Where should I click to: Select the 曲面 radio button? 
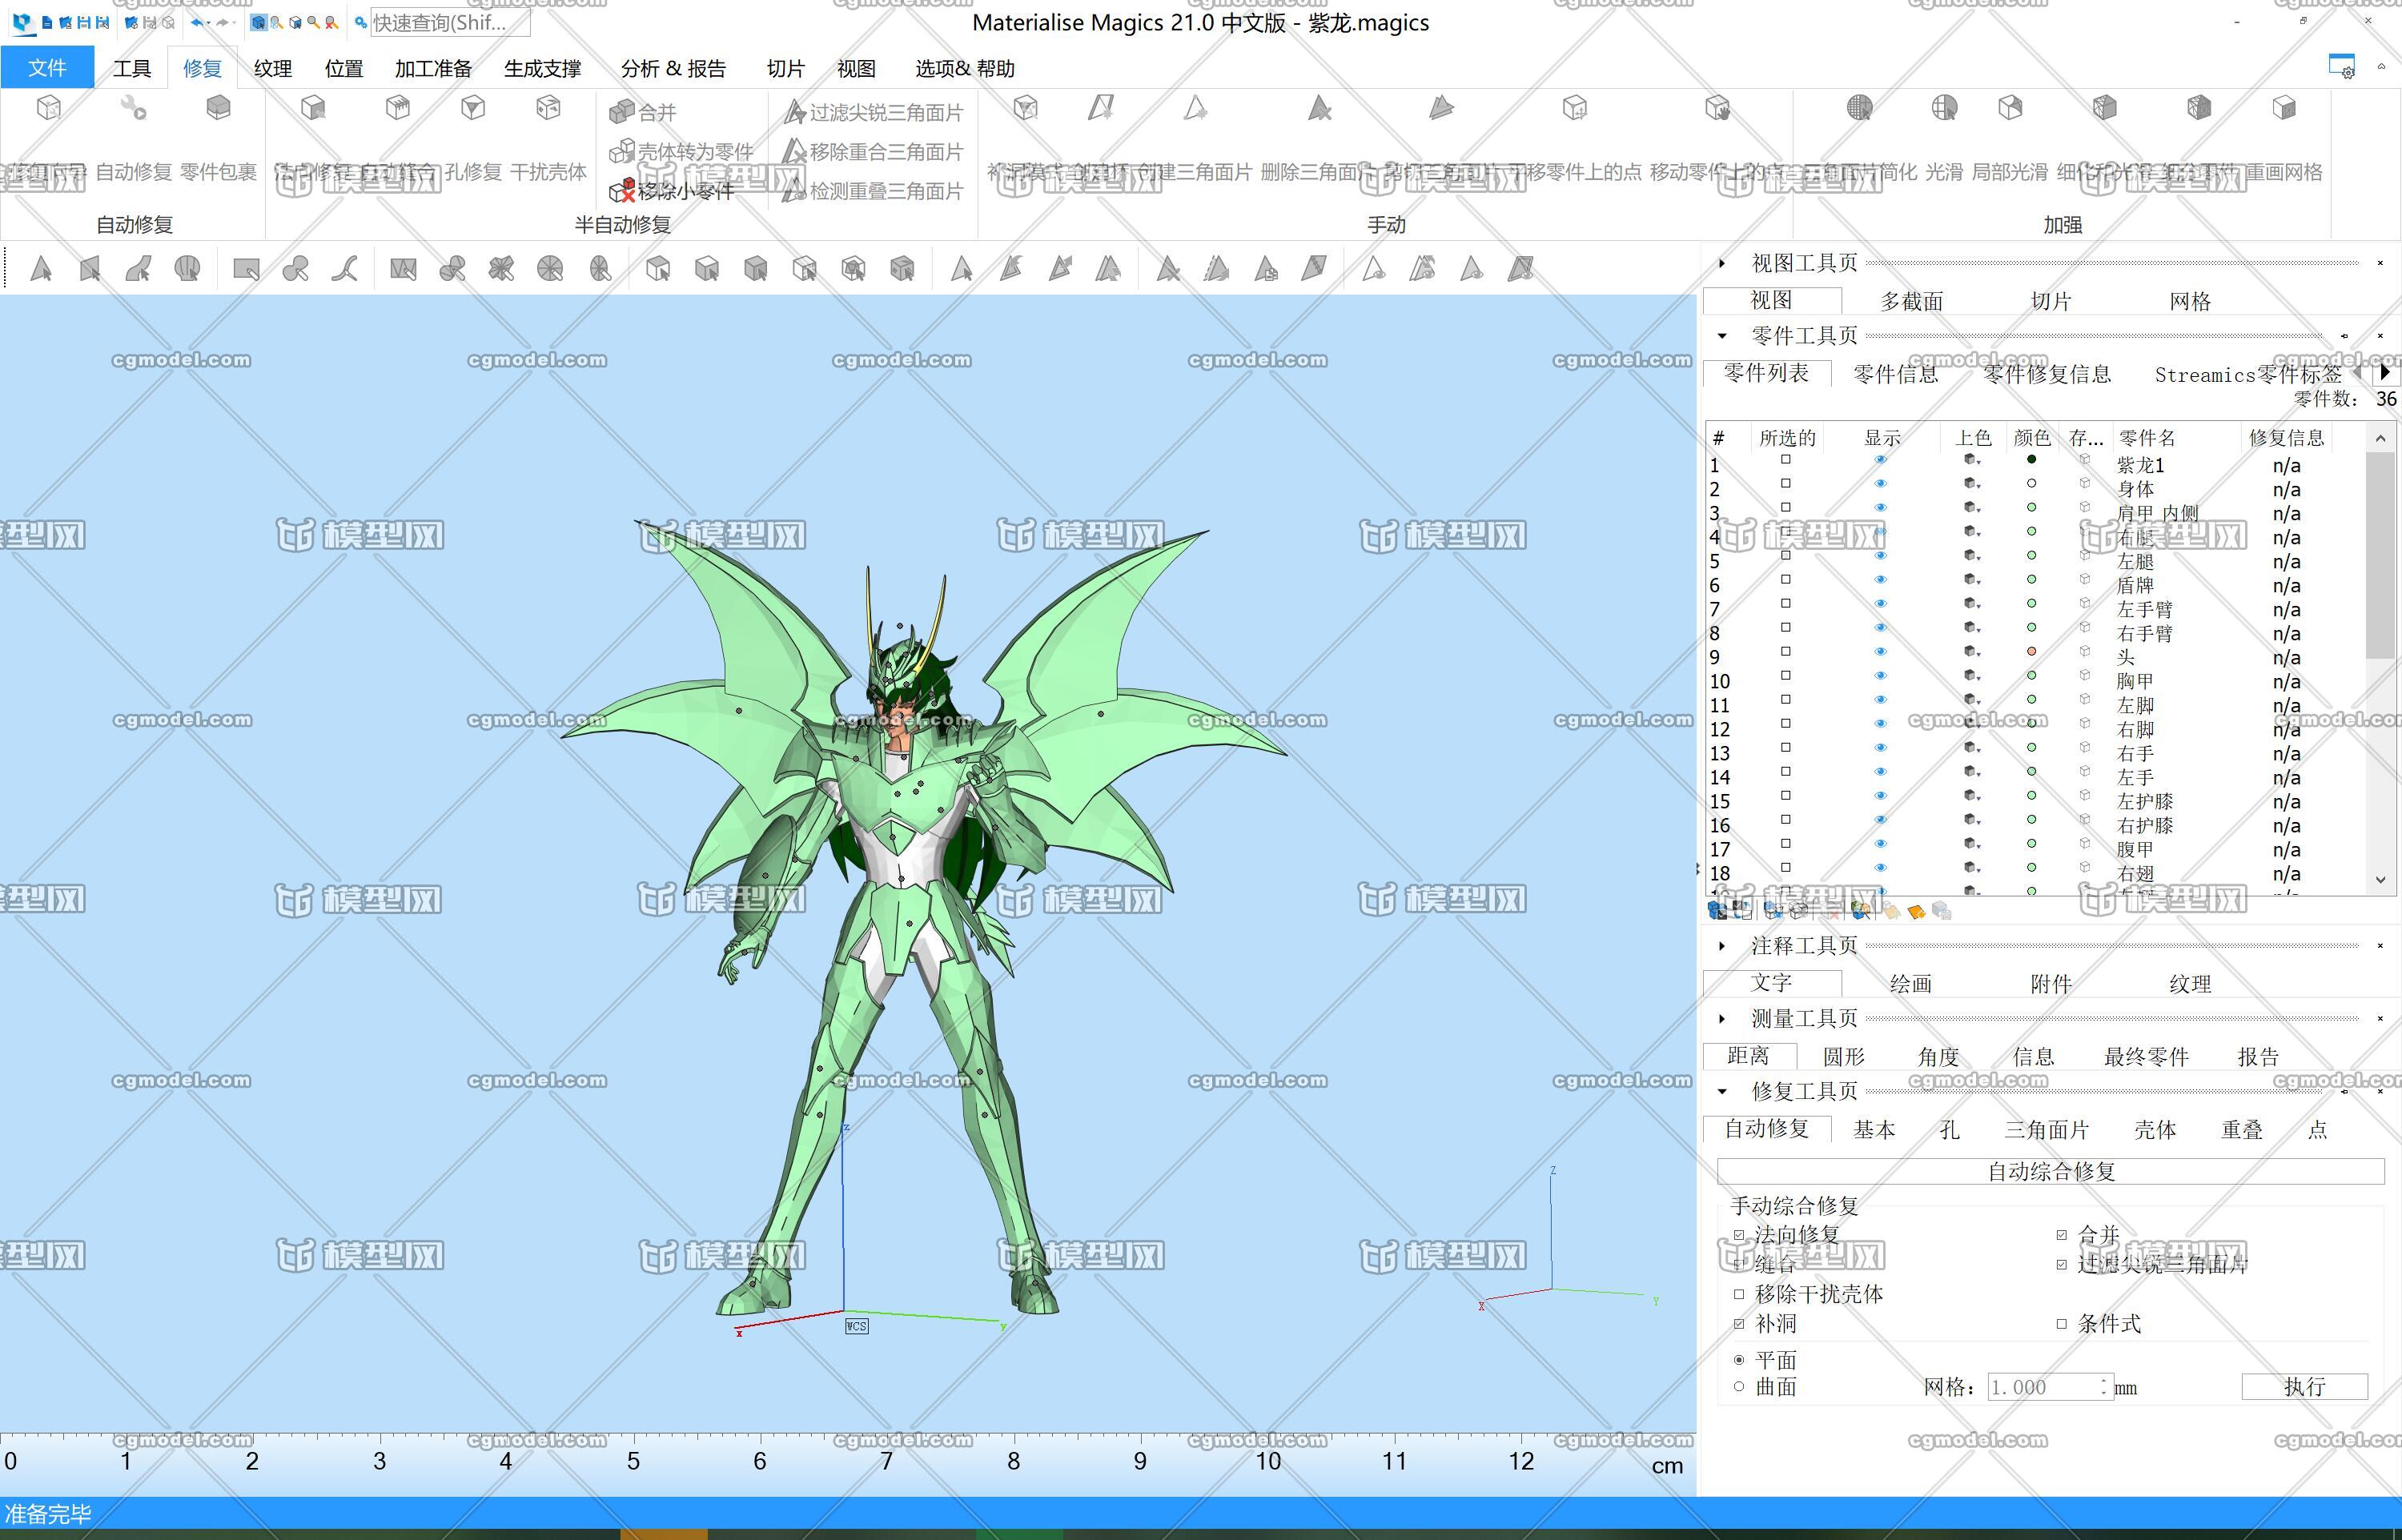1740,1387
